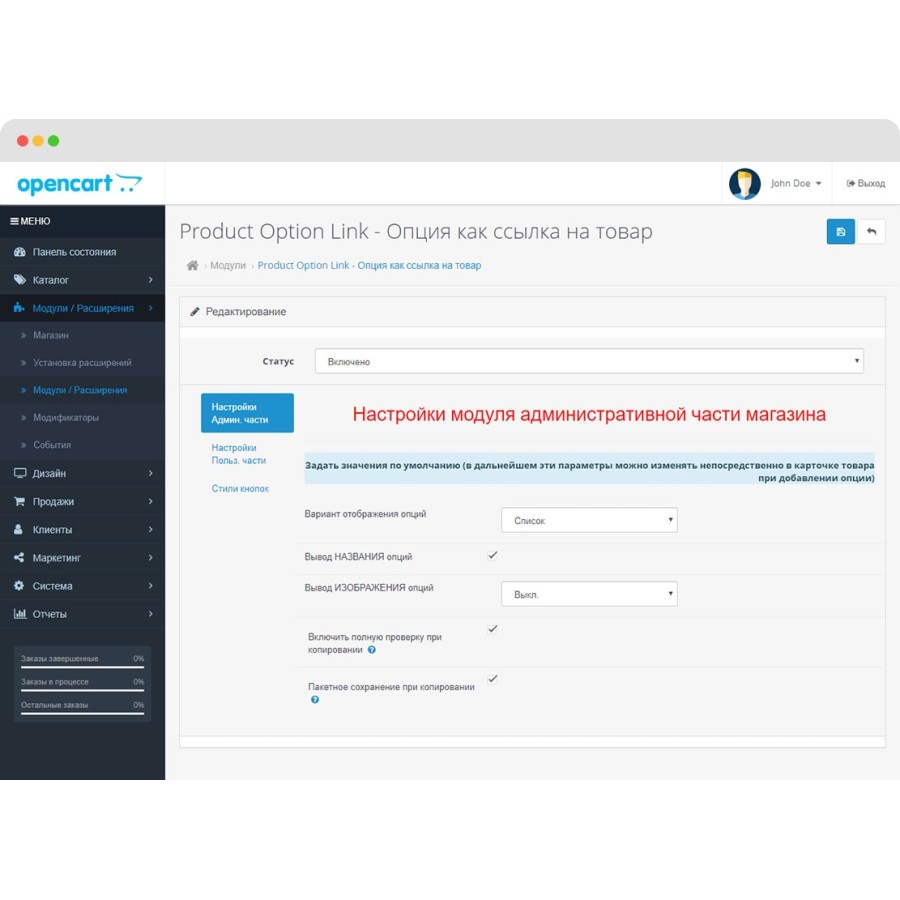Open Вывод ИЗОБРАЖЕНИЯ опций dropdown

click(589, 594)
